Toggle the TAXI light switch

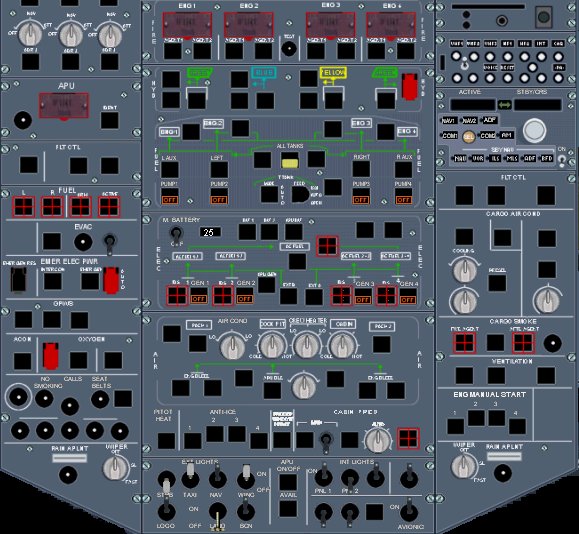190,476
